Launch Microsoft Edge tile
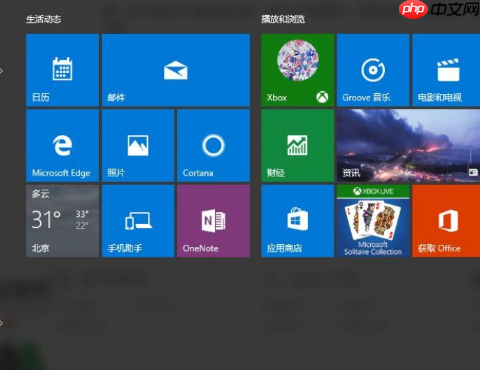This screenshot has height=370, width=480. click(62, 146)
